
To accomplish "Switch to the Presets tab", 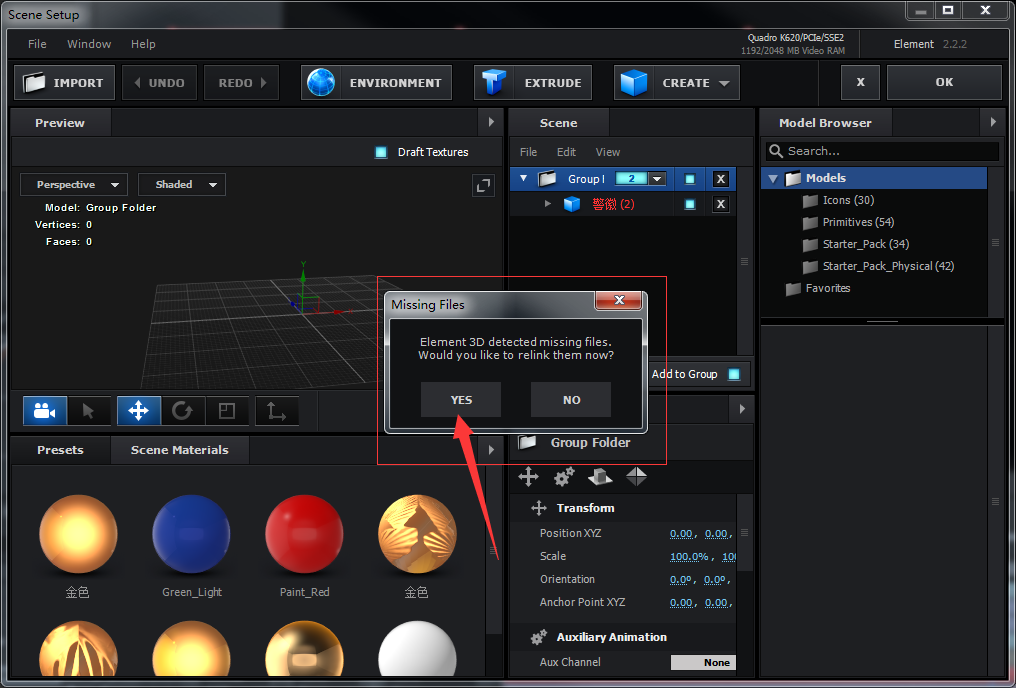I will point(60,450).
